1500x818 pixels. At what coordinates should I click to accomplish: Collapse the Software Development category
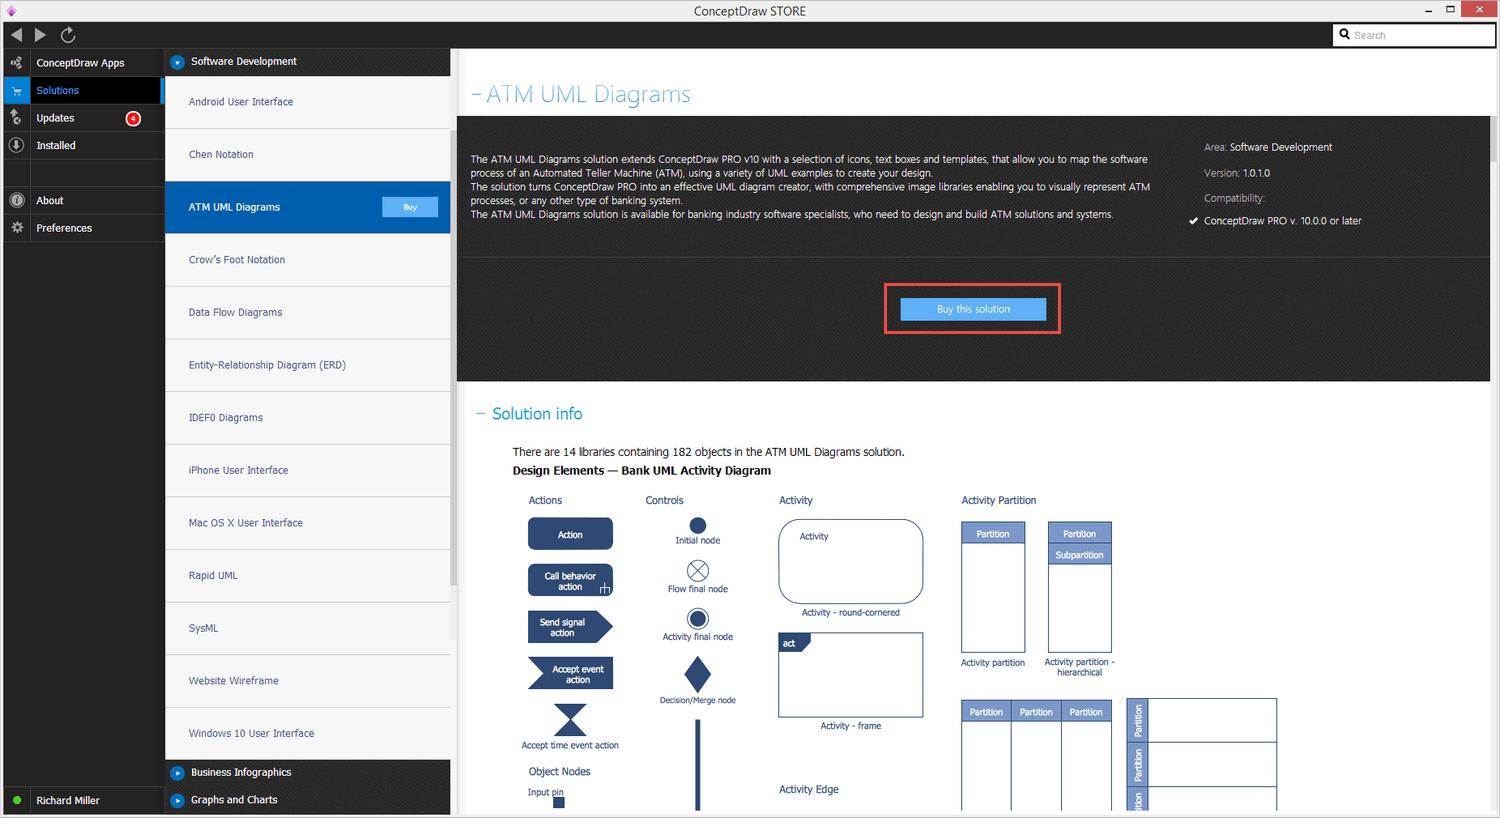pos(177,62)
